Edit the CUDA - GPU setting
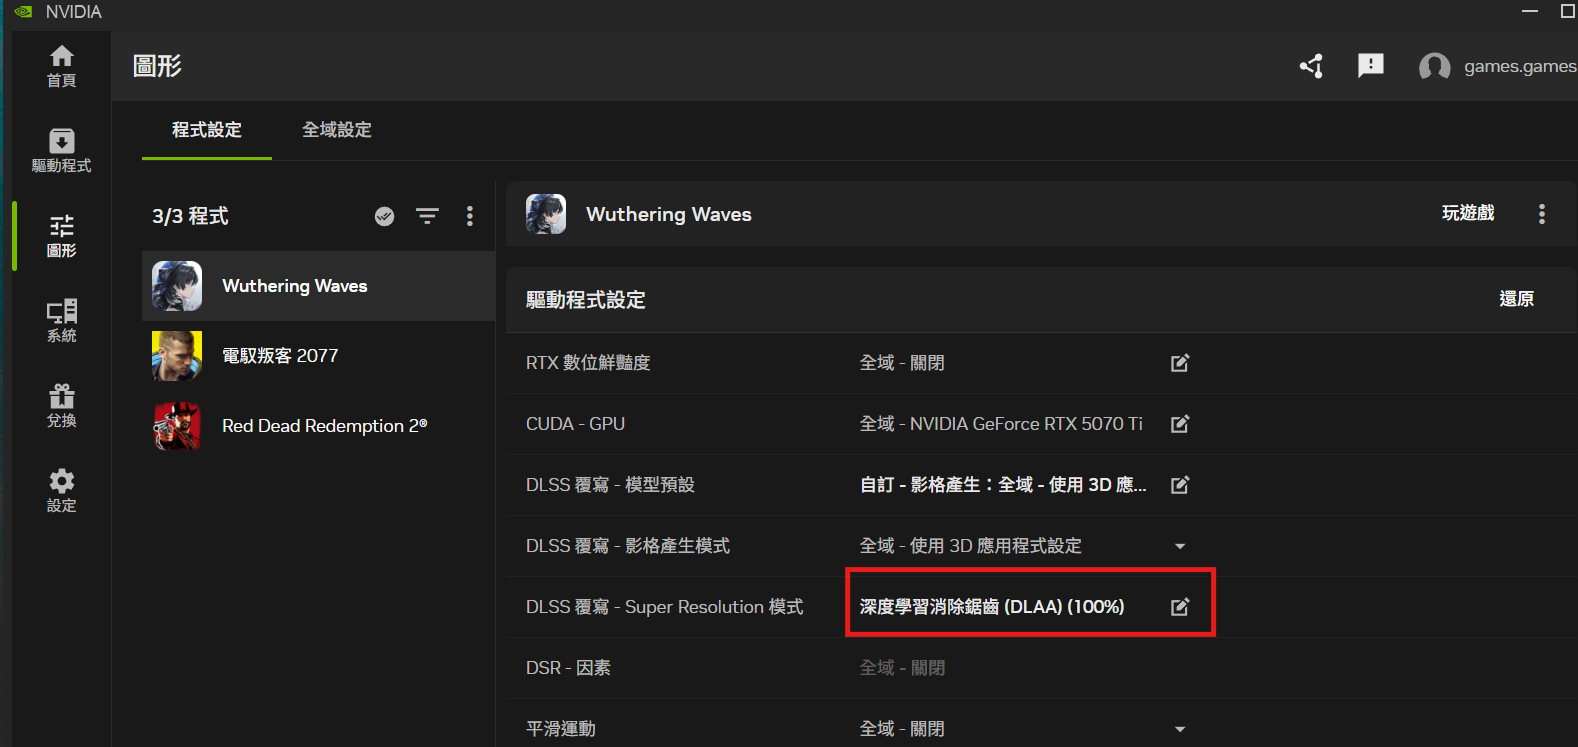This screenshot has width=1578, height=747. point(1180,424)
